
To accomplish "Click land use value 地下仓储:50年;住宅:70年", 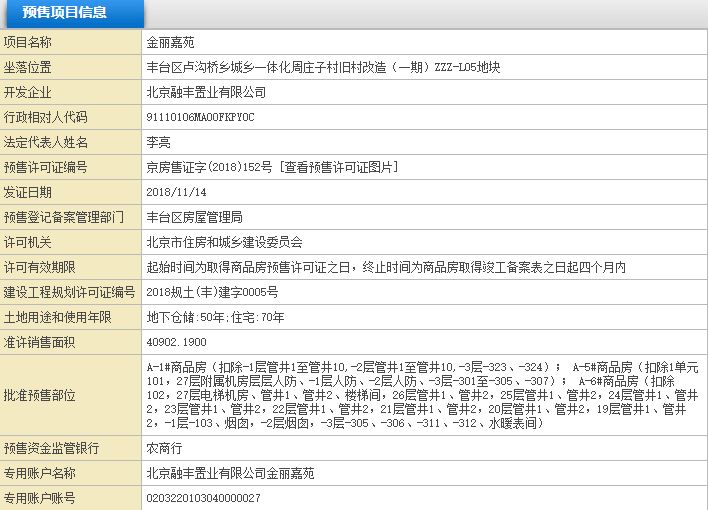I will pyautogui.click(x=215, y=317).
